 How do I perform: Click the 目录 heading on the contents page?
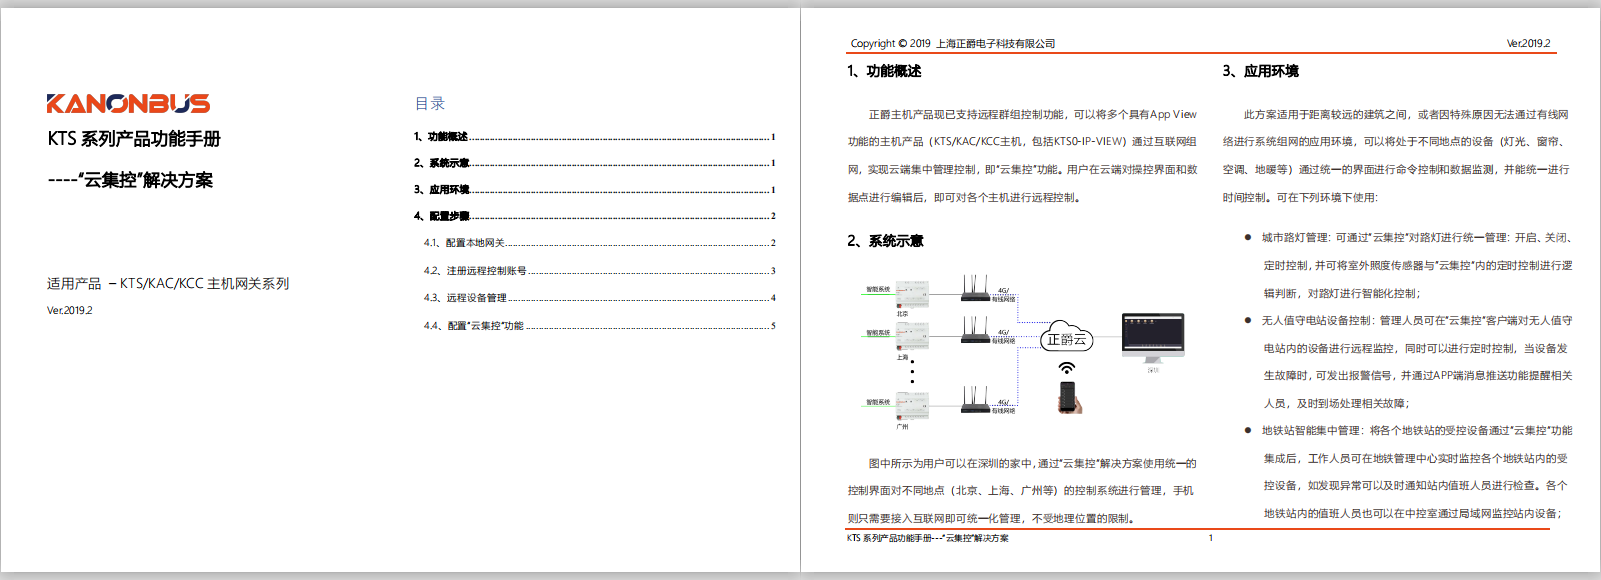(x=430, y=104)
